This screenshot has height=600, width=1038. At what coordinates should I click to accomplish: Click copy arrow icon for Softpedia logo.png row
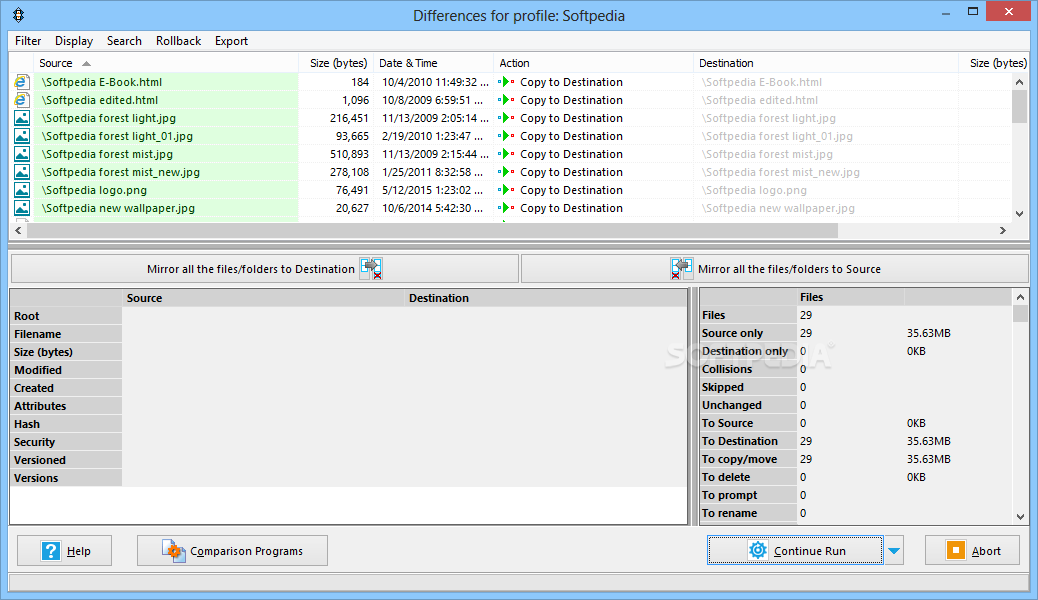(506, 190)
